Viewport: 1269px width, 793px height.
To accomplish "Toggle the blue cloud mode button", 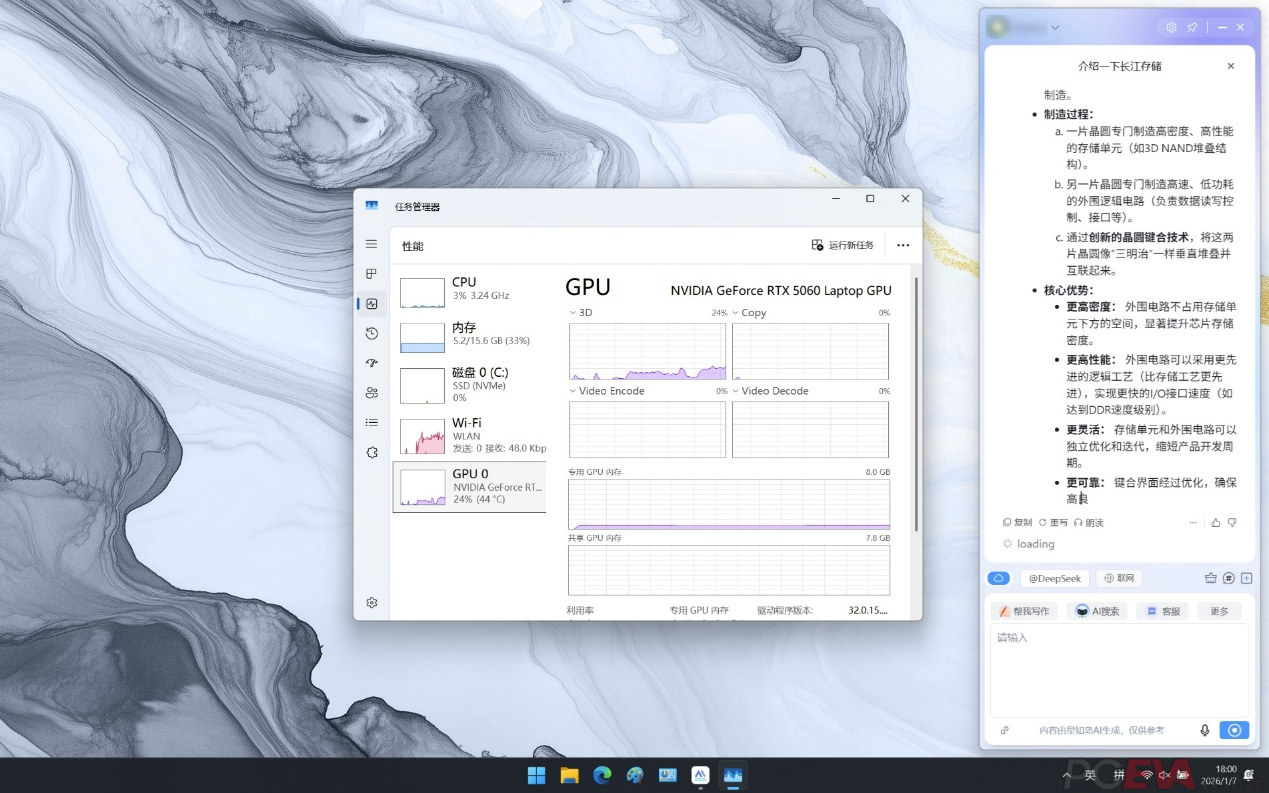I will (x=998, y=578).
